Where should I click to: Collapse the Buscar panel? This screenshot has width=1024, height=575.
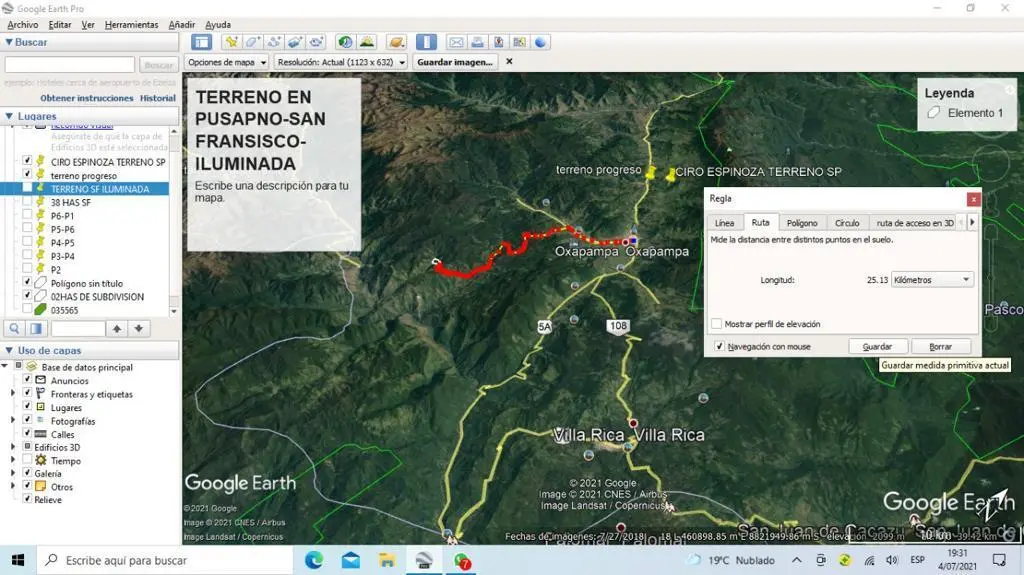point(9,42)
